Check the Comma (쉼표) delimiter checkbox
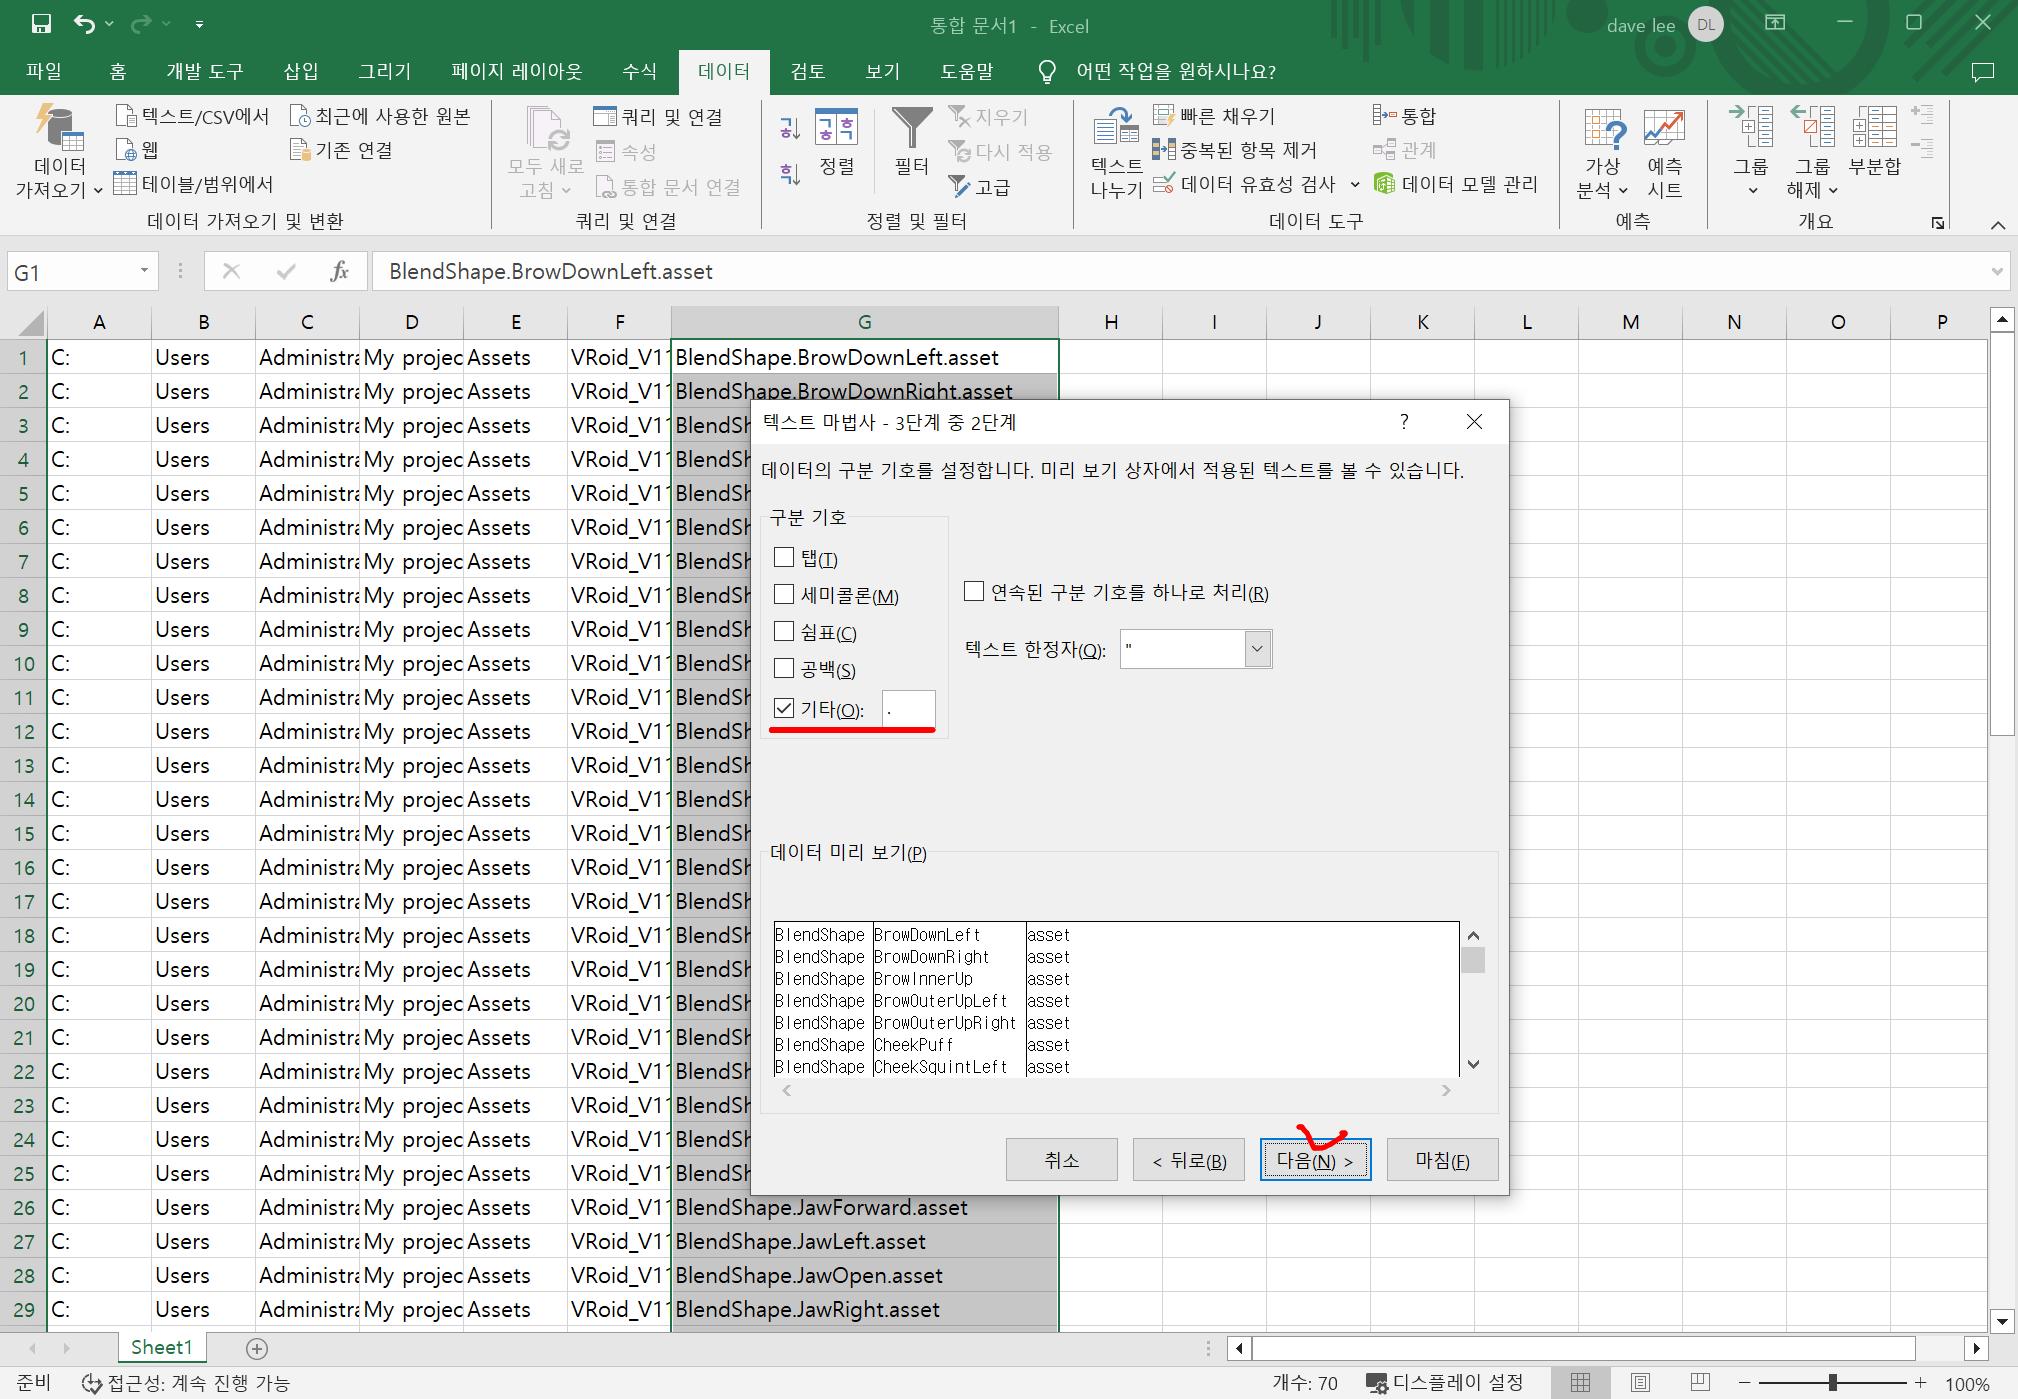 click(784, 632)
